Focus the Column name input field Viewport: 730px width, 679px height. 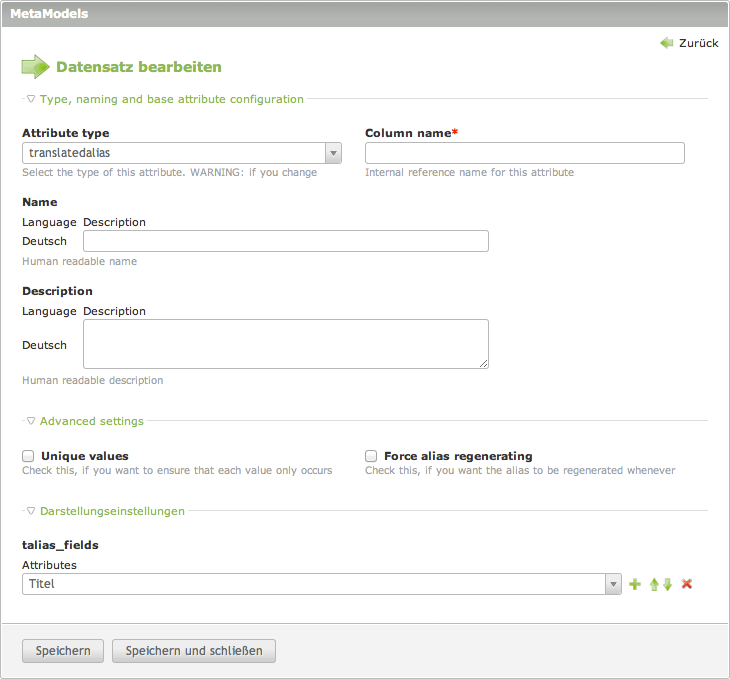[x=524, y=153]
